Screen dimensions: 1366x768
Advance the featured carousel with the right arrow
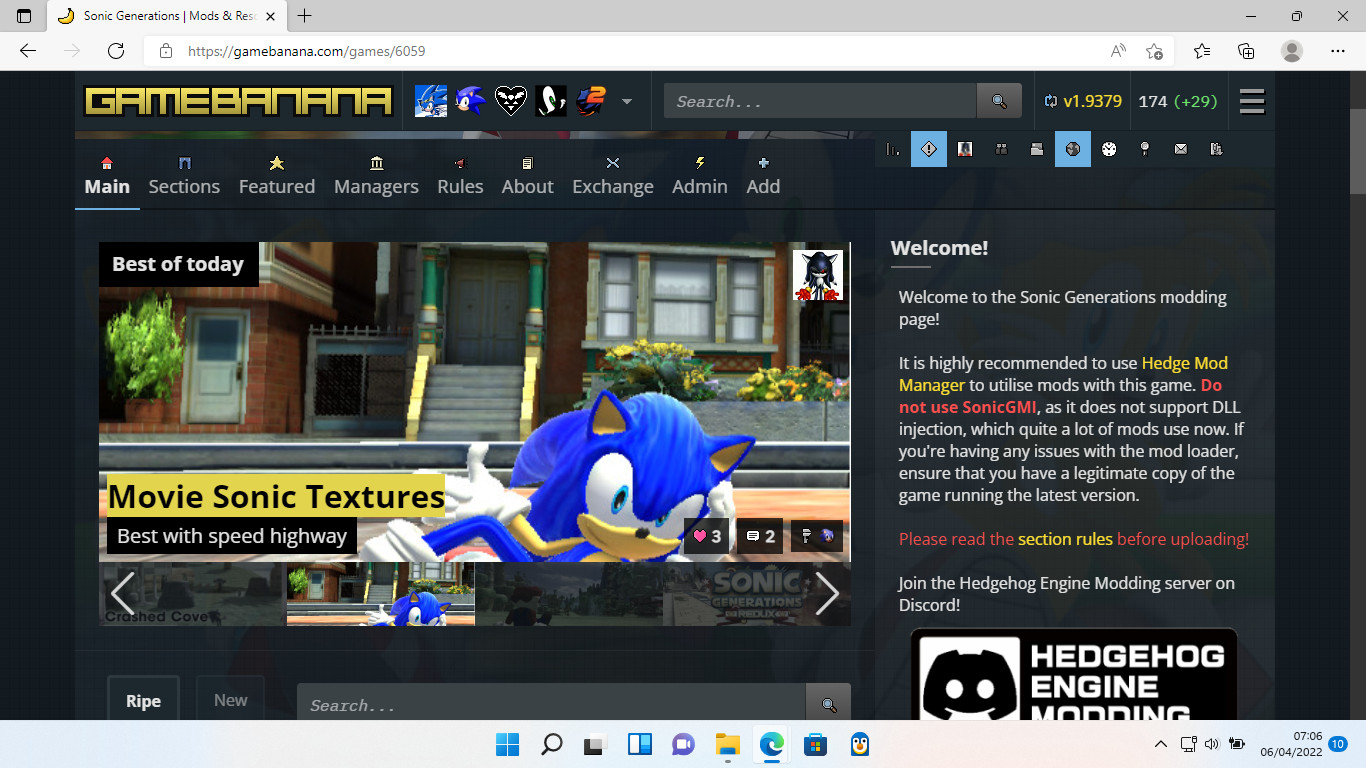(x=828, y=593)
